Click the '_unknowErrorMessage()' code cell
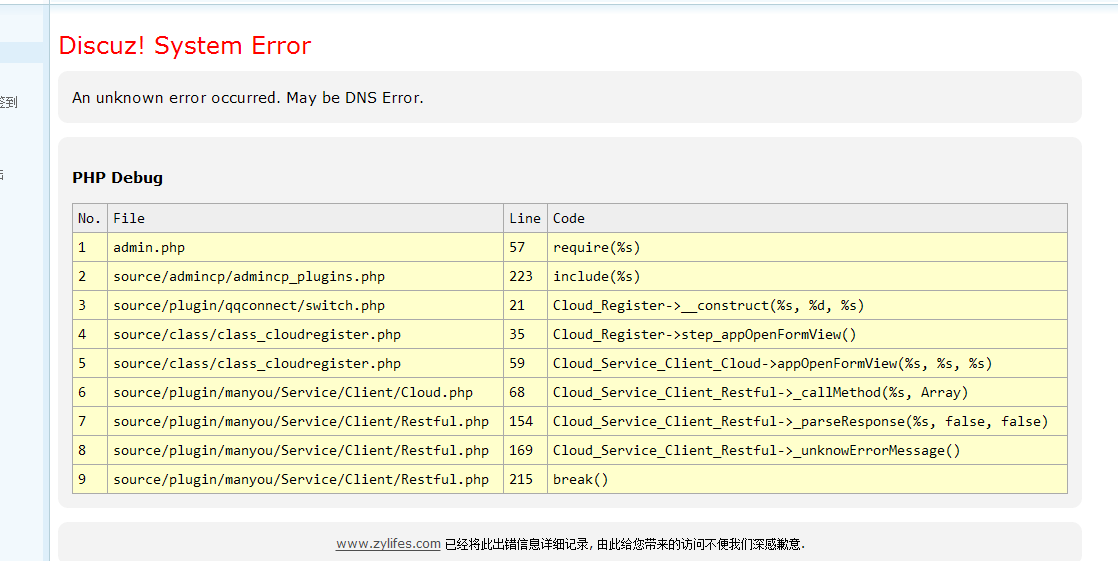The width and height of the screenshot is (1118, 561). coord(807,451)
